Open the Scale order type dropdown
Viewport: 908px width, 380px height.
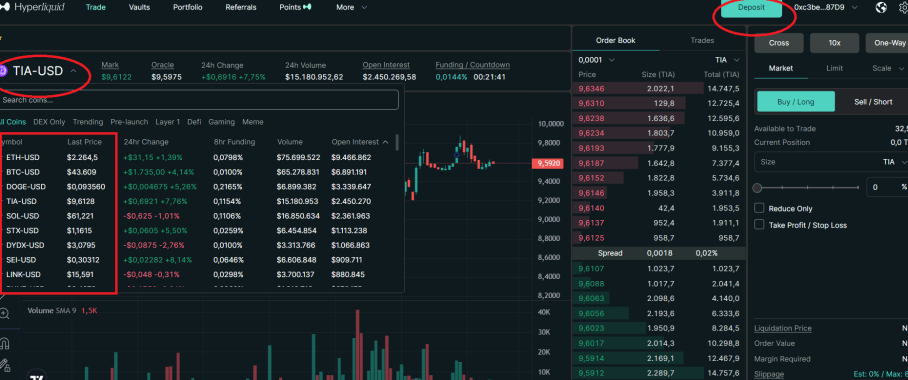pyautogui.click(x=887, y=68)
